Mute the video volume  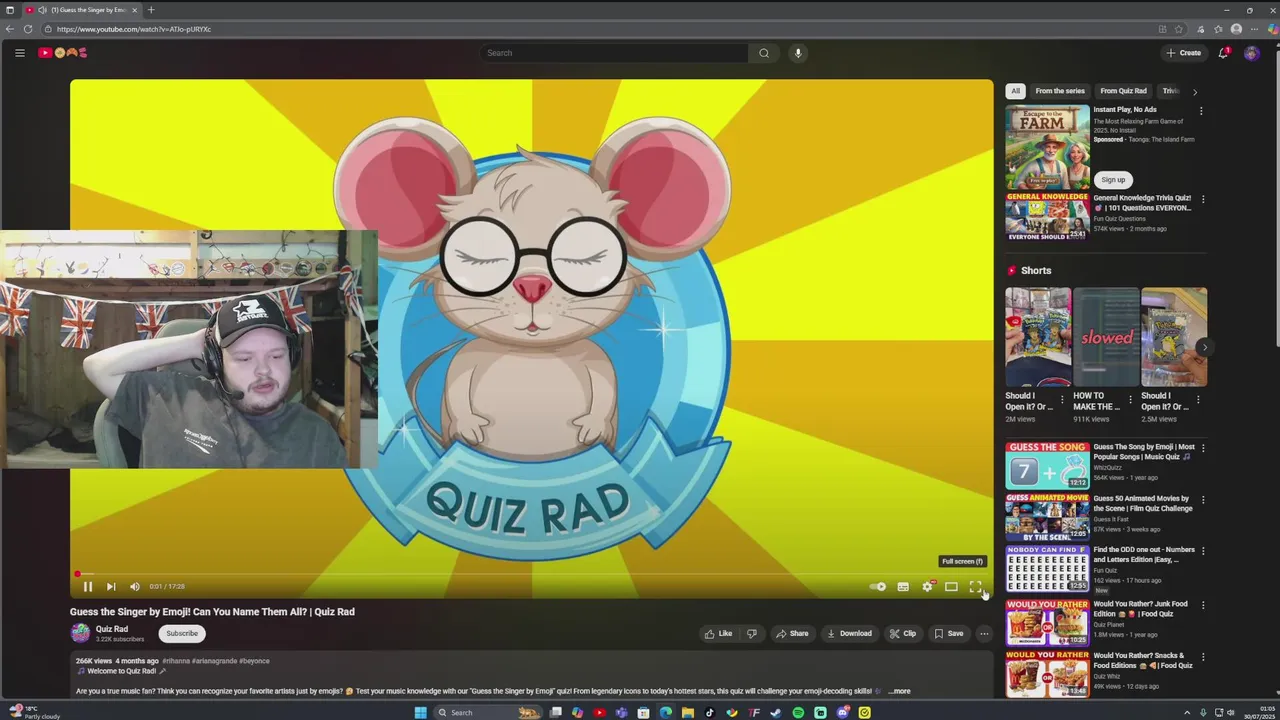pyautogui.click(x=135, y=587)
